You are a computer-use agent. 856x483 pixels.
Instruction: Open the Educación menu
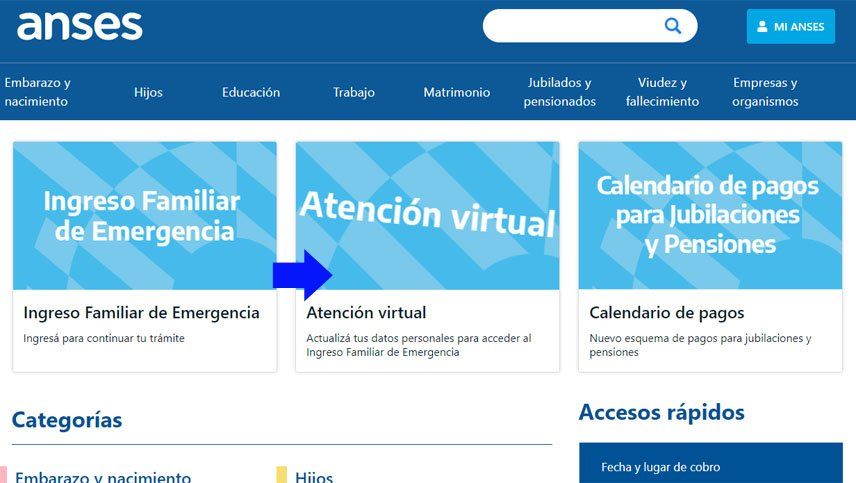click(251, 92)
